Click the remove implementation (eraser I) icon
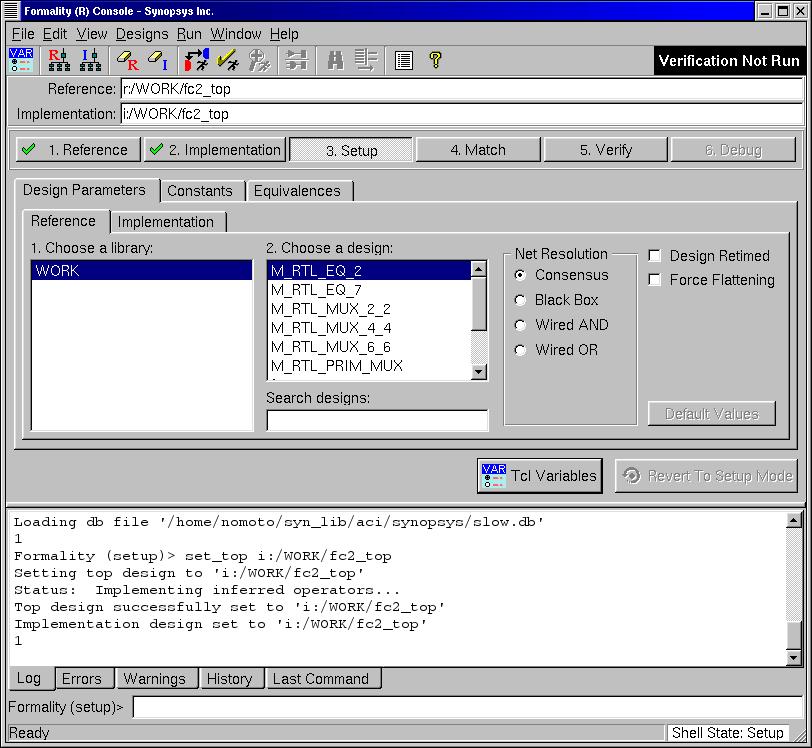Image resolution: width=812 pixels, height=748 pixels. 158,60
